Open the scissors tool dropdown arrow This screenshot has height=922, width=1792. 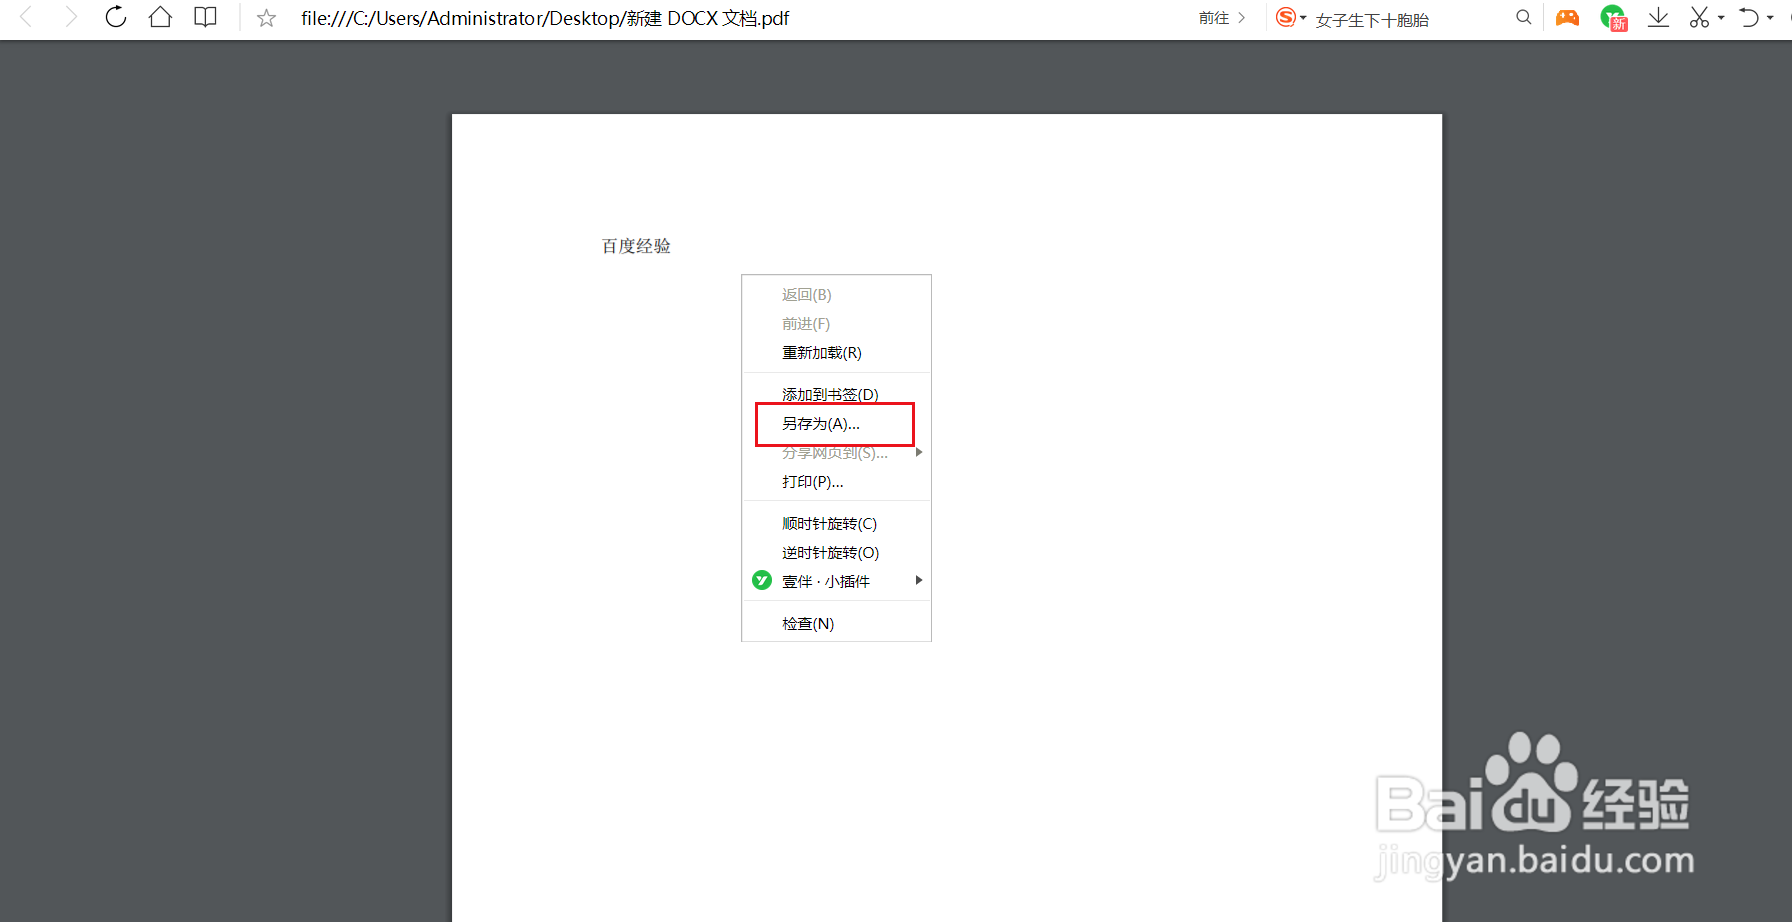(x=1721, y=18)
